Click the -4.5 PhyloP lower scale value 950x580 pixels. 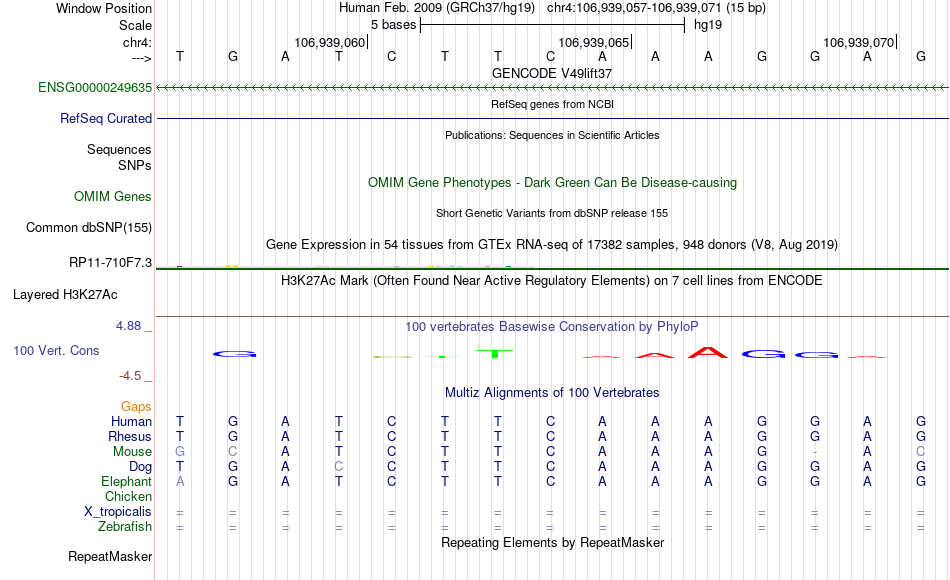click(130, 376)
